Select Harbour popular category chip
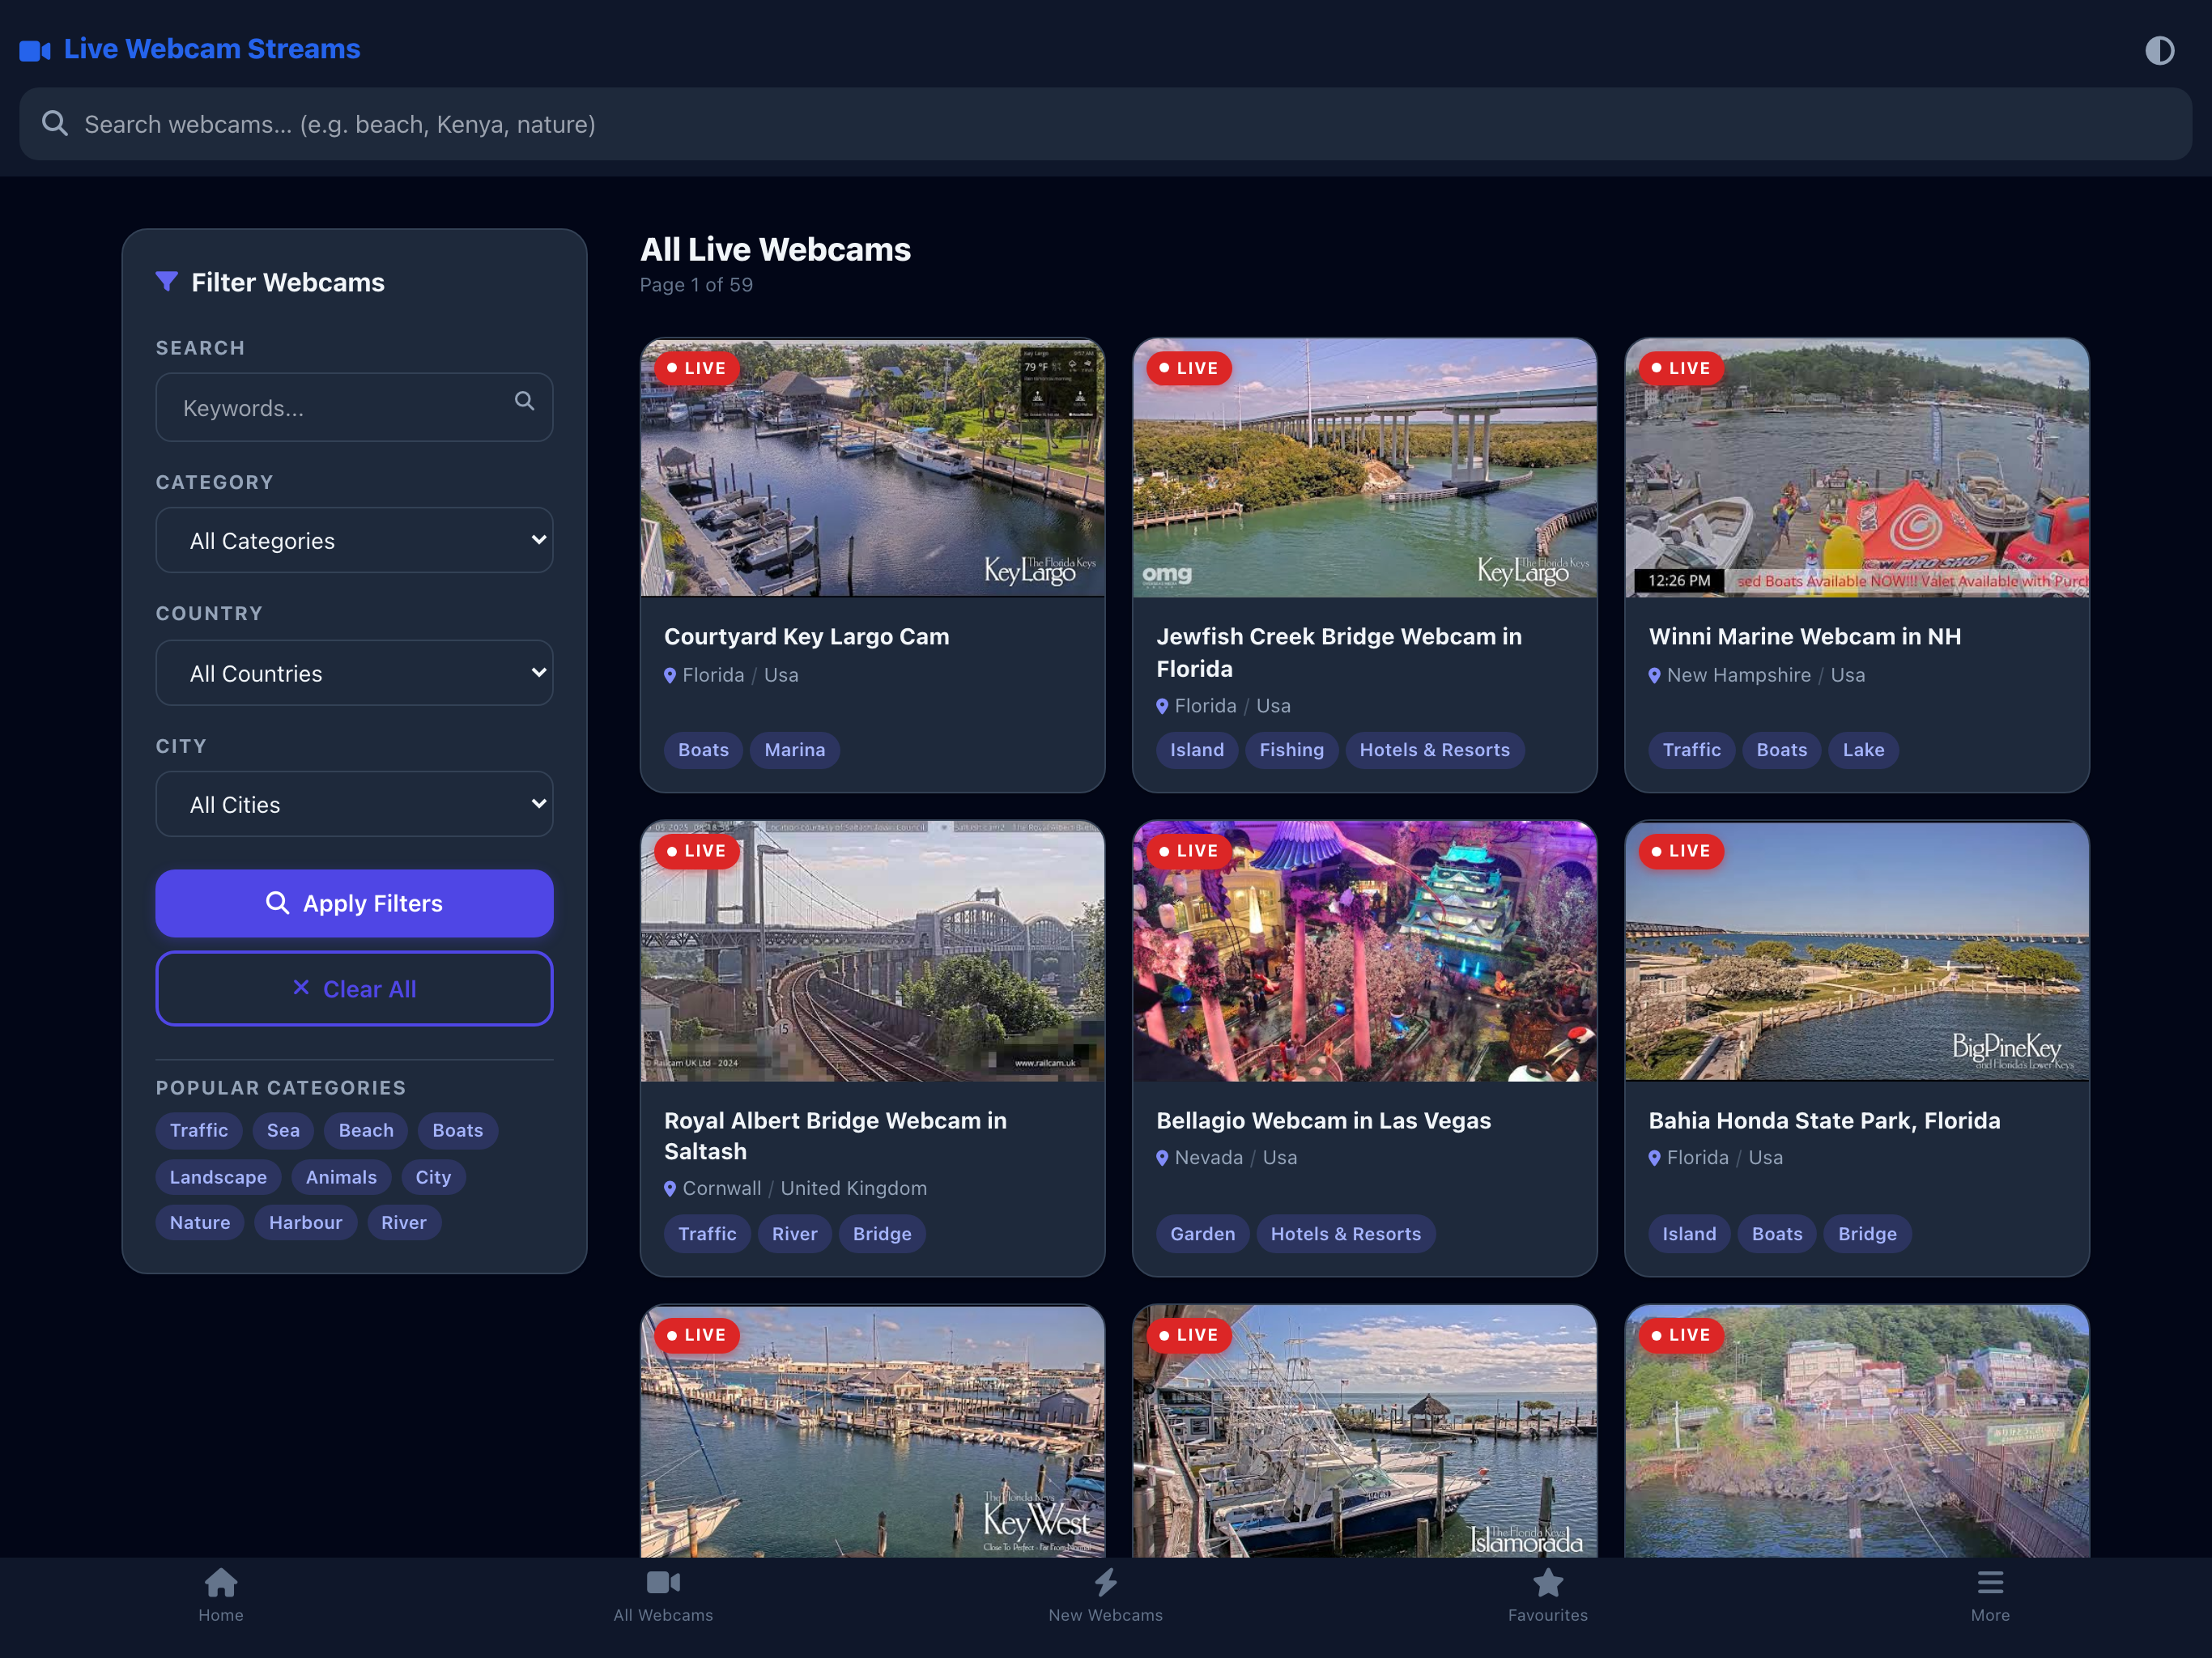Viewport: 2212px width, 1658px height. pyautogui.click(x=305, y=1222)
